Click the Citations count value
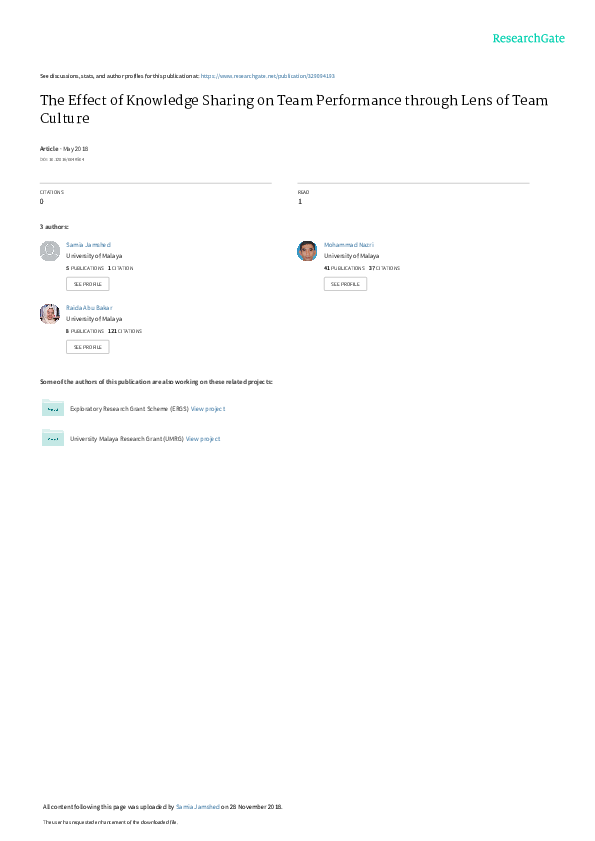595x841 pixels. (x=41, y=202)
